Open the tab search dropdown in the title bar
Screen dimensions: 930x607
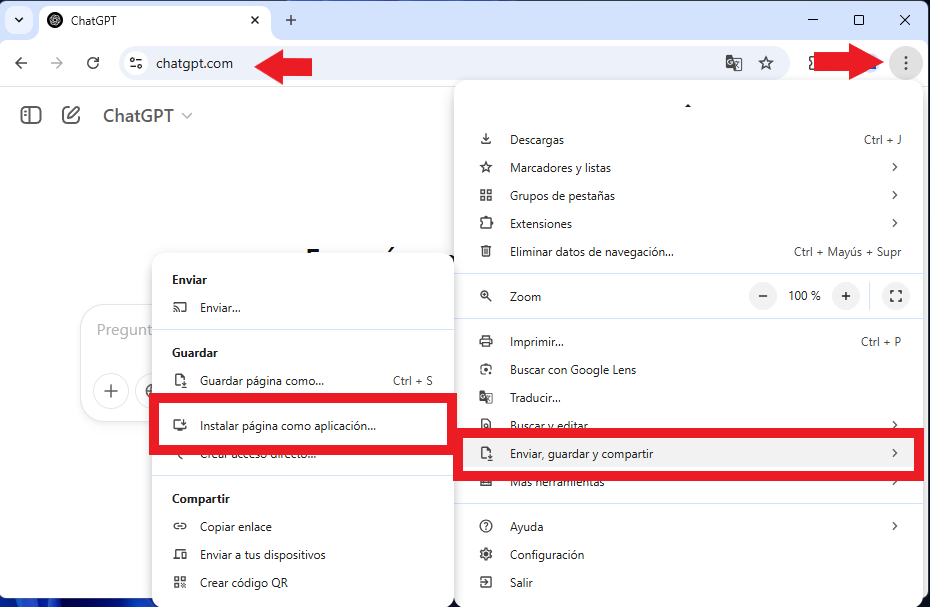19,20
